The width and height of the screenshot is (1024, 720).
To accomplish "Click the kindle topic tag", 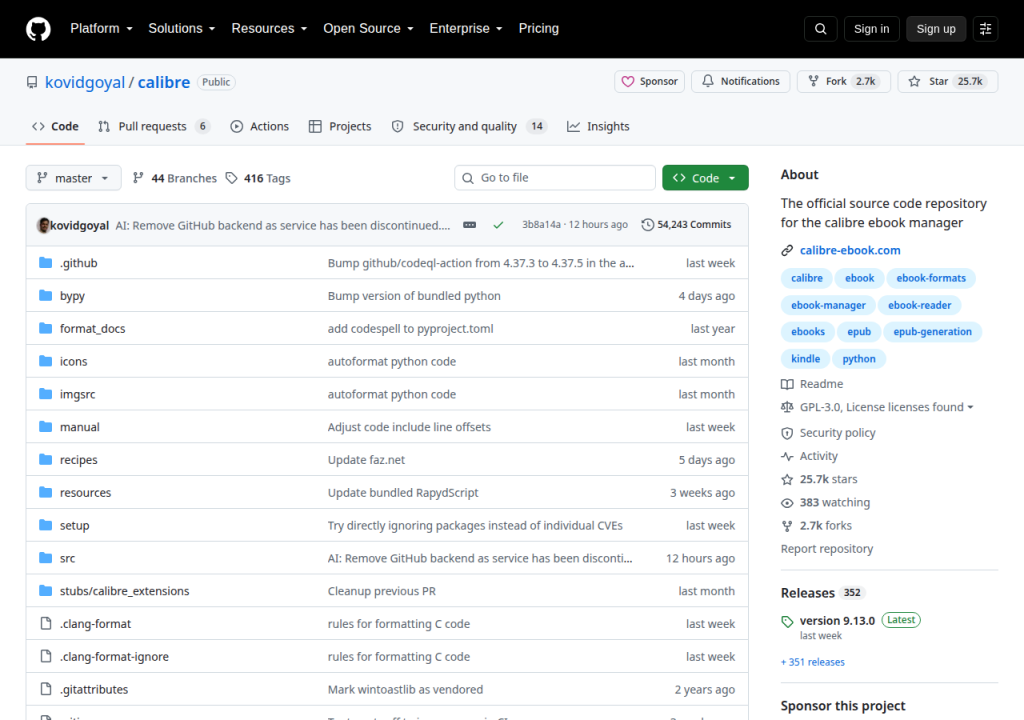I will [x=805, y=359].
